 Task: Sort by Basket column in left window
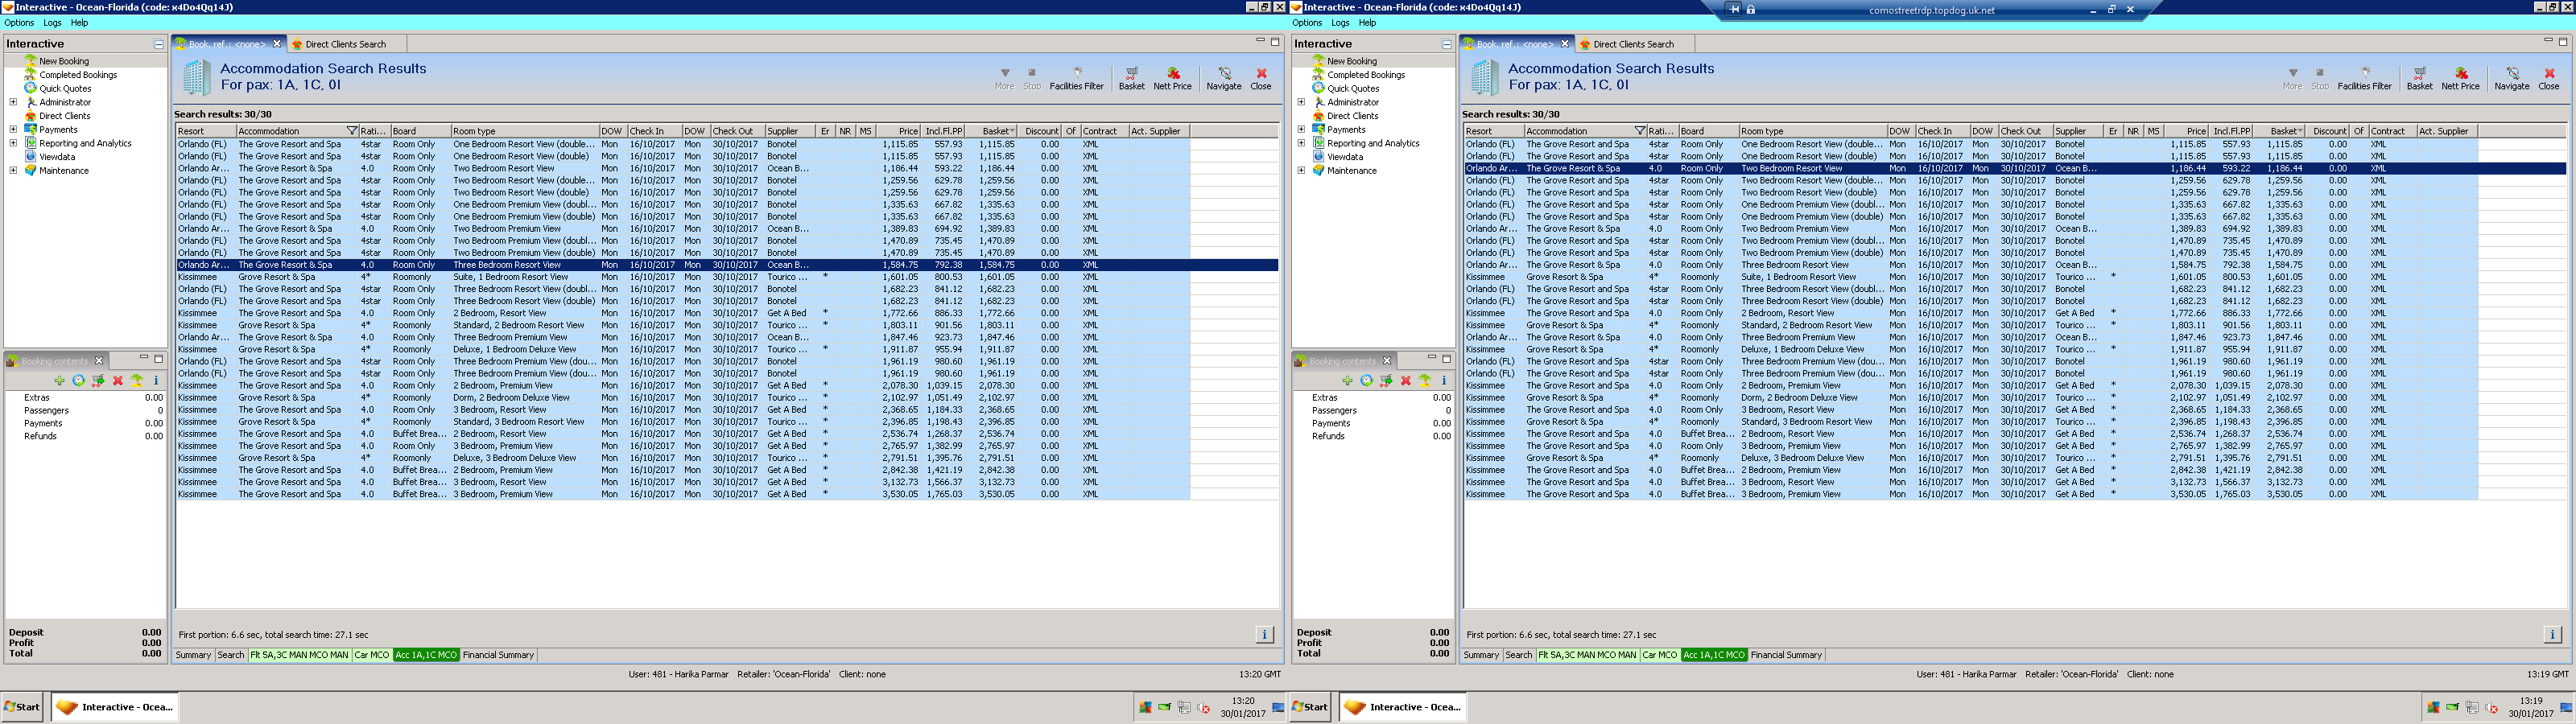pyautogui.click(x=995, y=131)
